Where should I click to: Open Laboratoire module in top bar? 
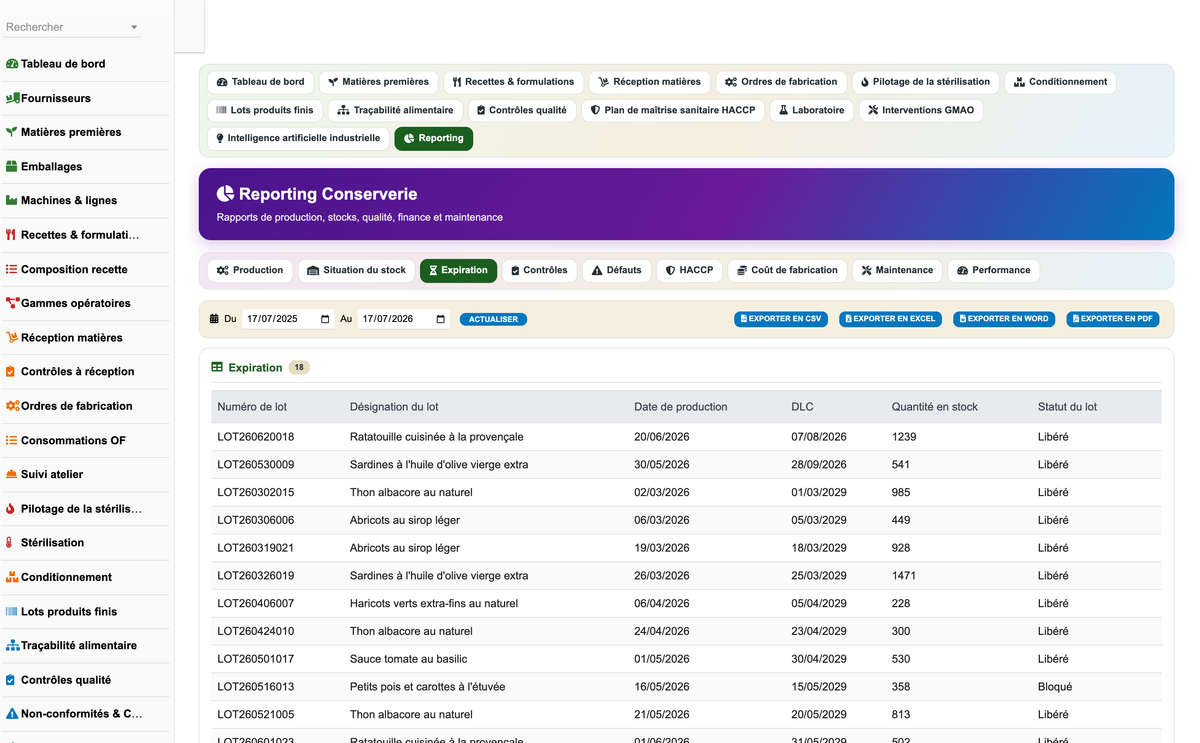(811, 110)
